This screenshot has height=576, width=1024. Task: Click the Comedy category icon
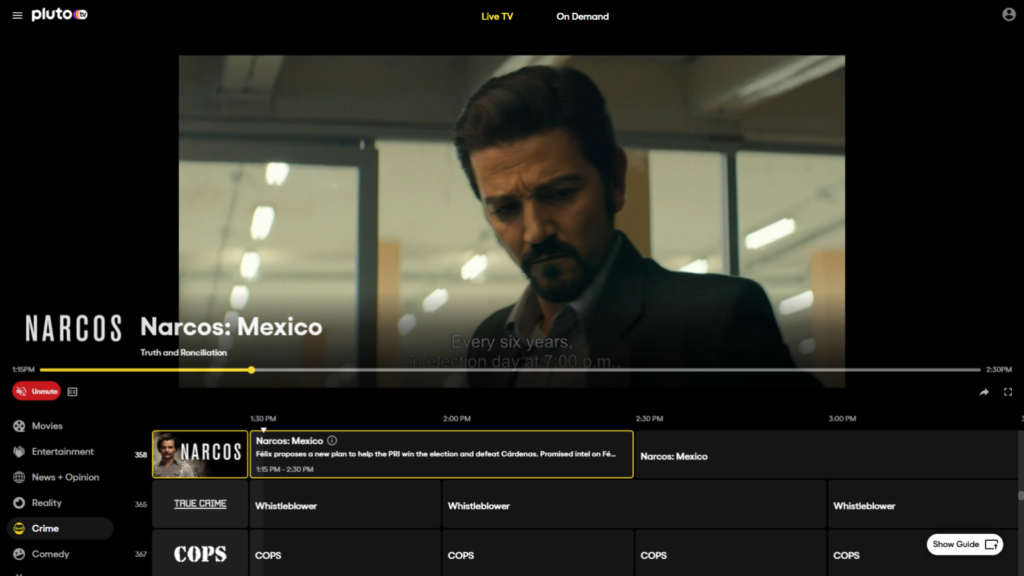tap(19, 554)
